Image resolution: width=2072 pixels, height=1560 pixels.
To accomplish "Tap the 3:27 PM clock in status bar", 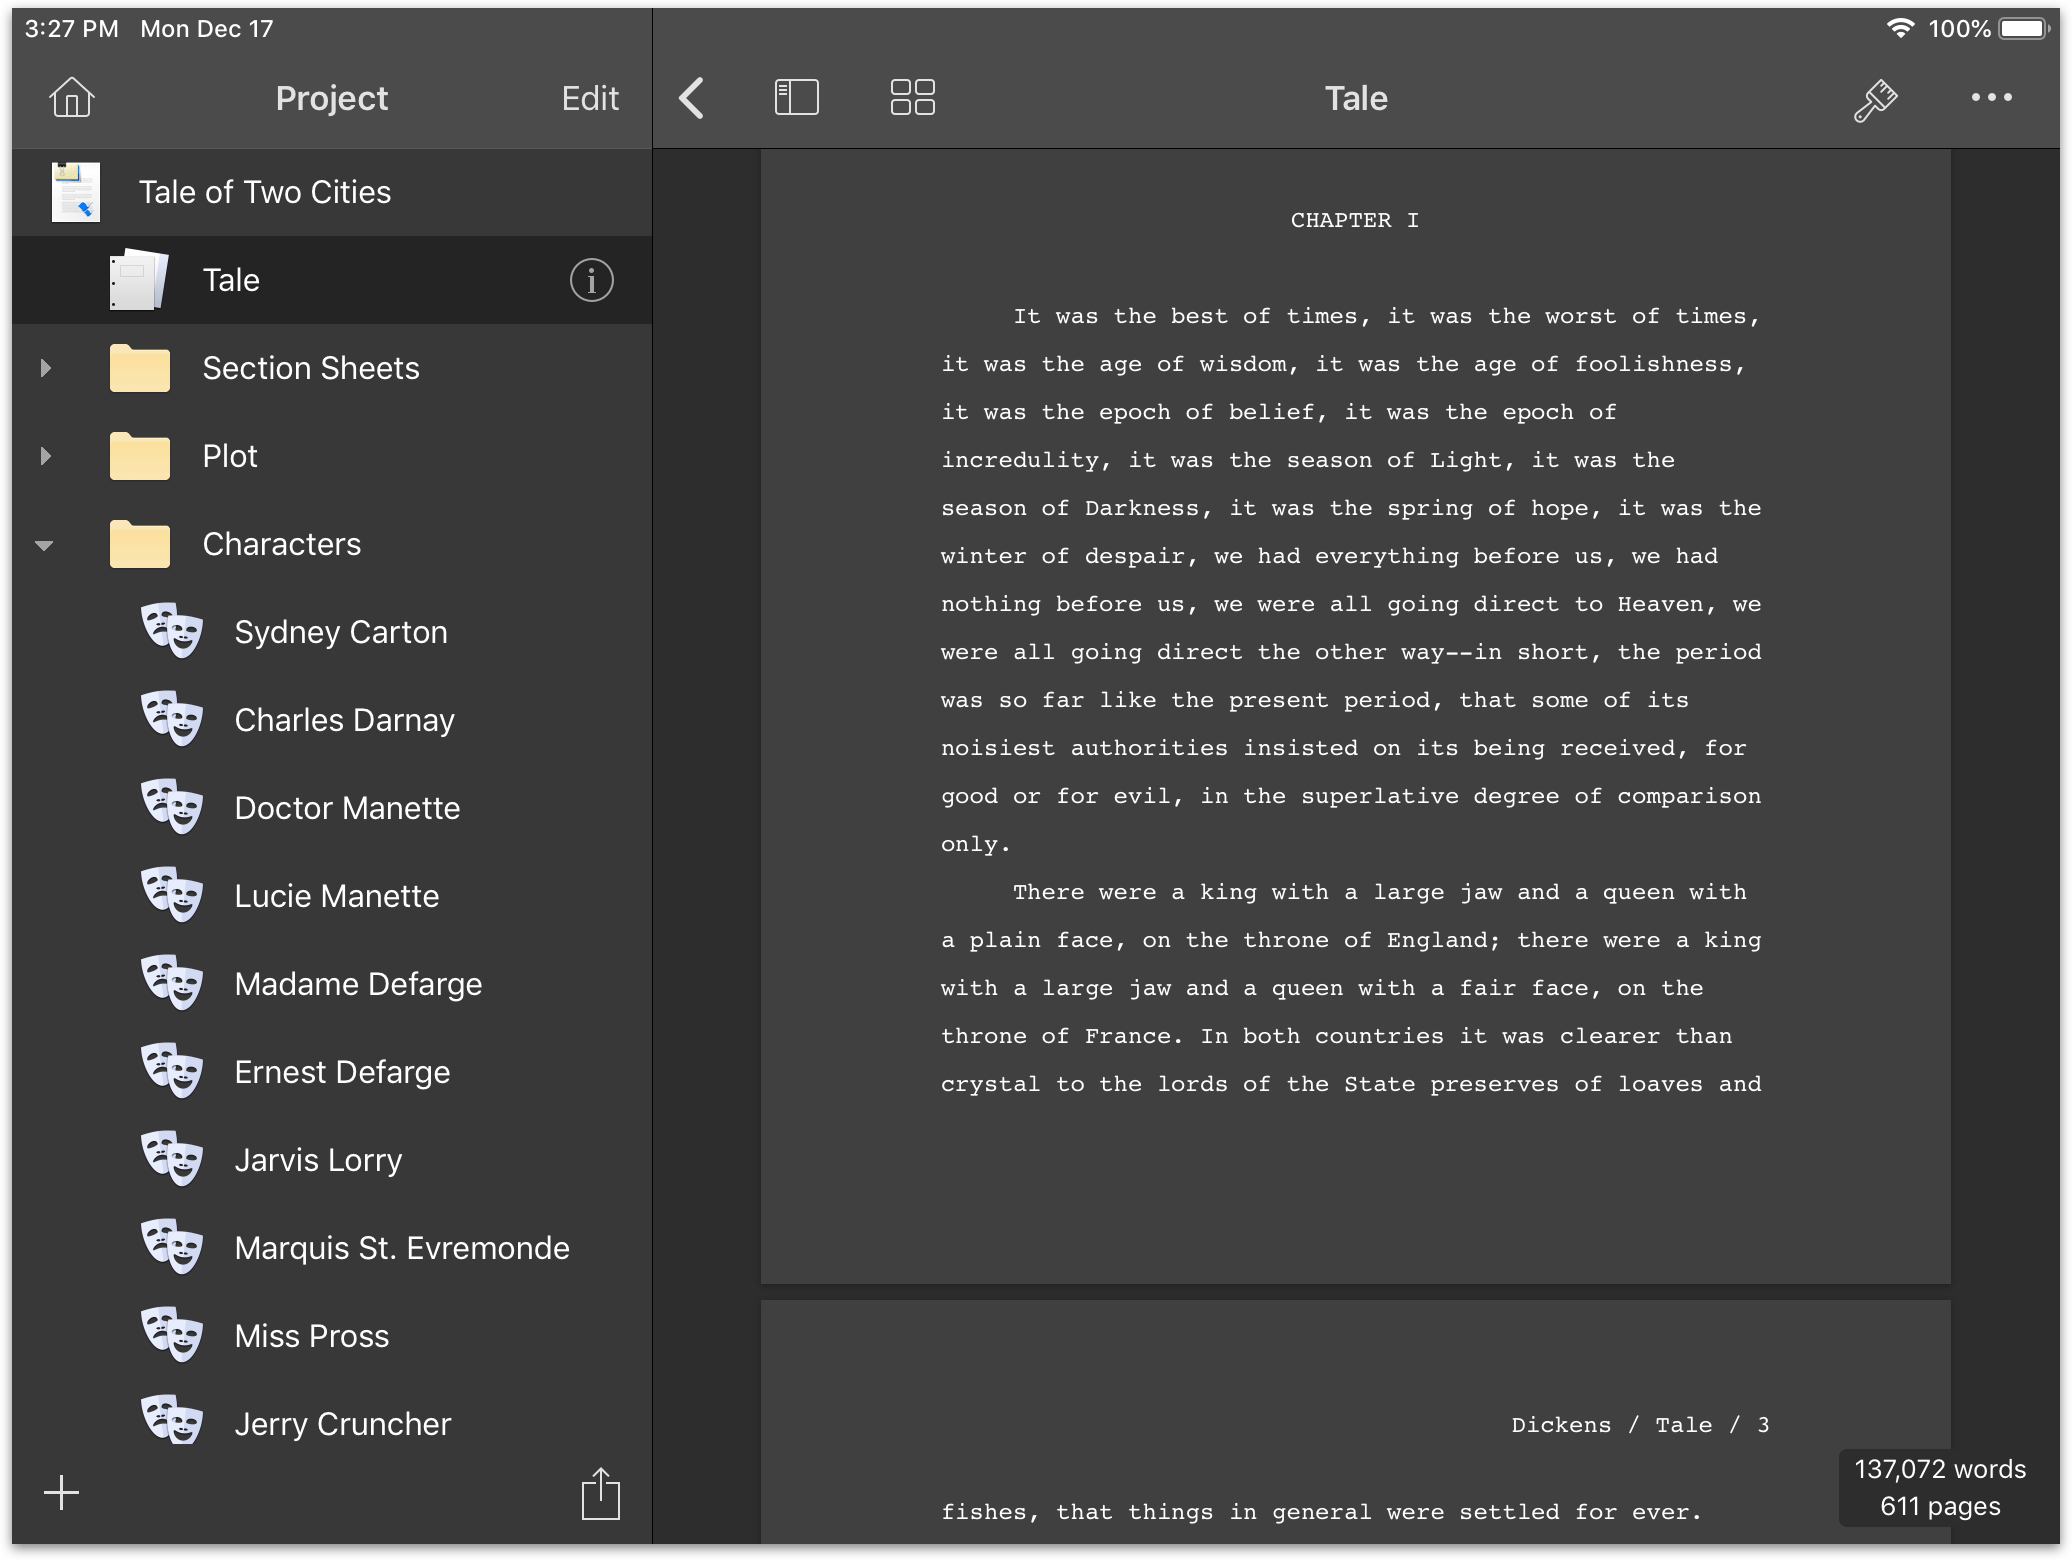I will [x=72, y=29].
